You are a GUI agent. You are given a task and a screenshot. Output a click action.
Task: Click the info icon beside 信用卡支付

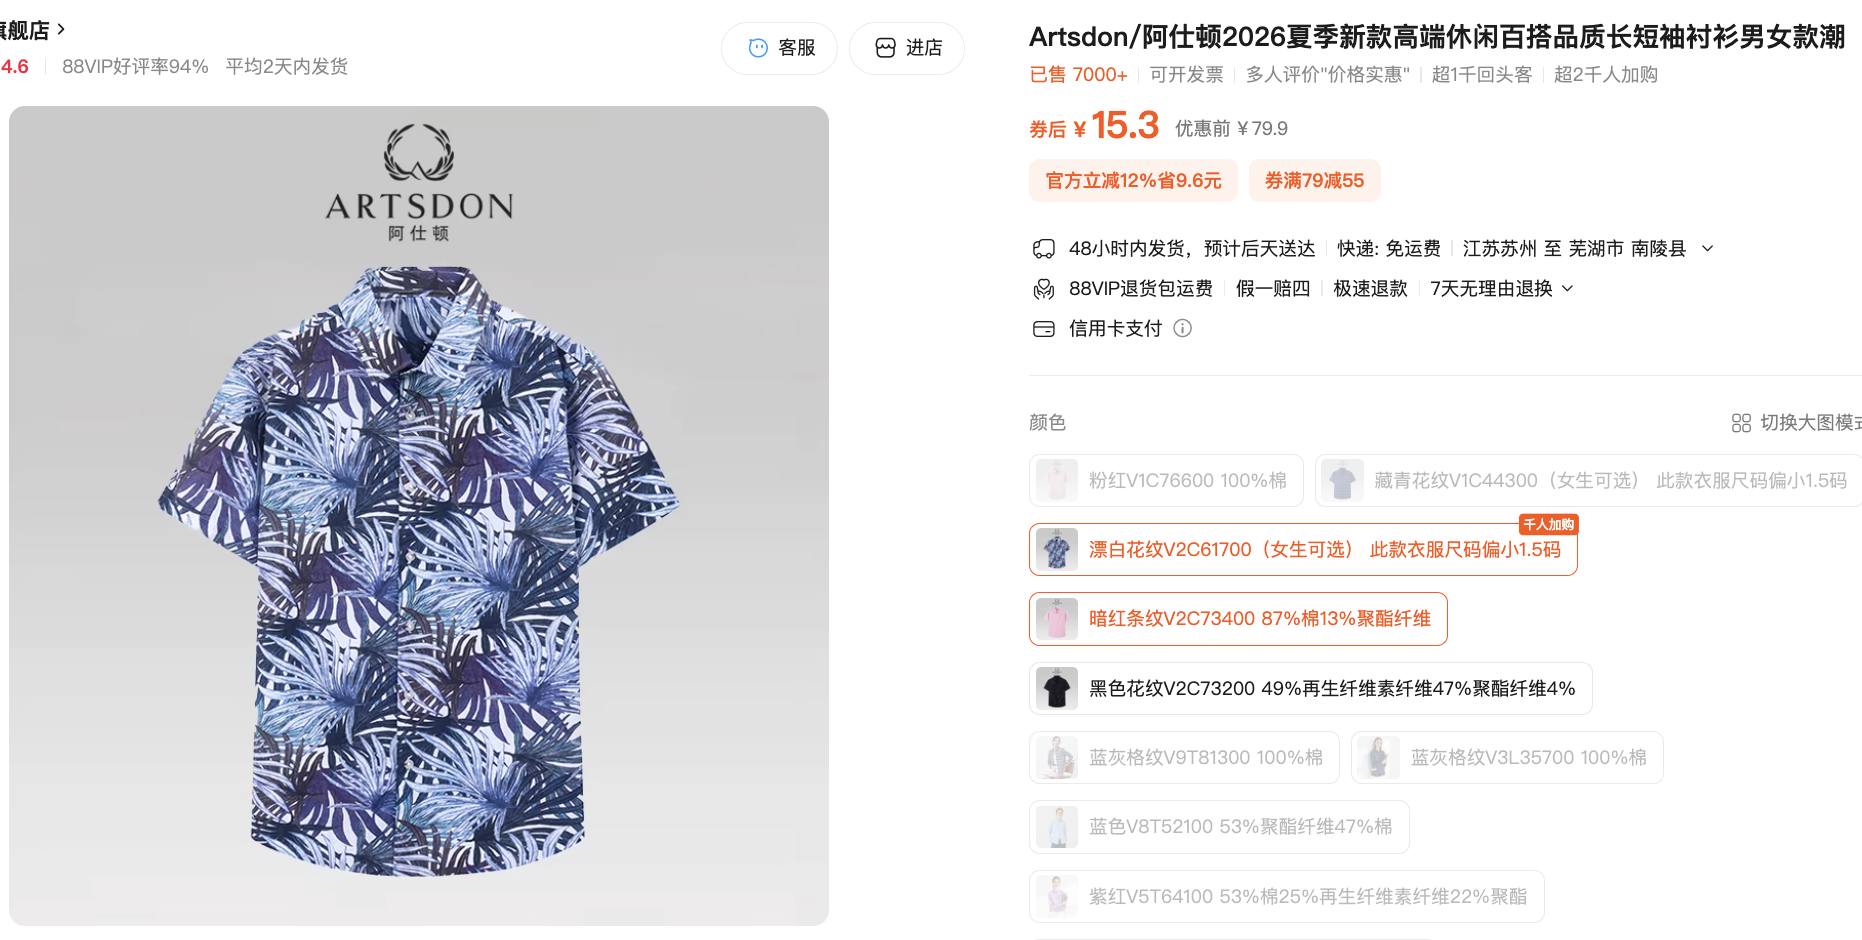1182,328
